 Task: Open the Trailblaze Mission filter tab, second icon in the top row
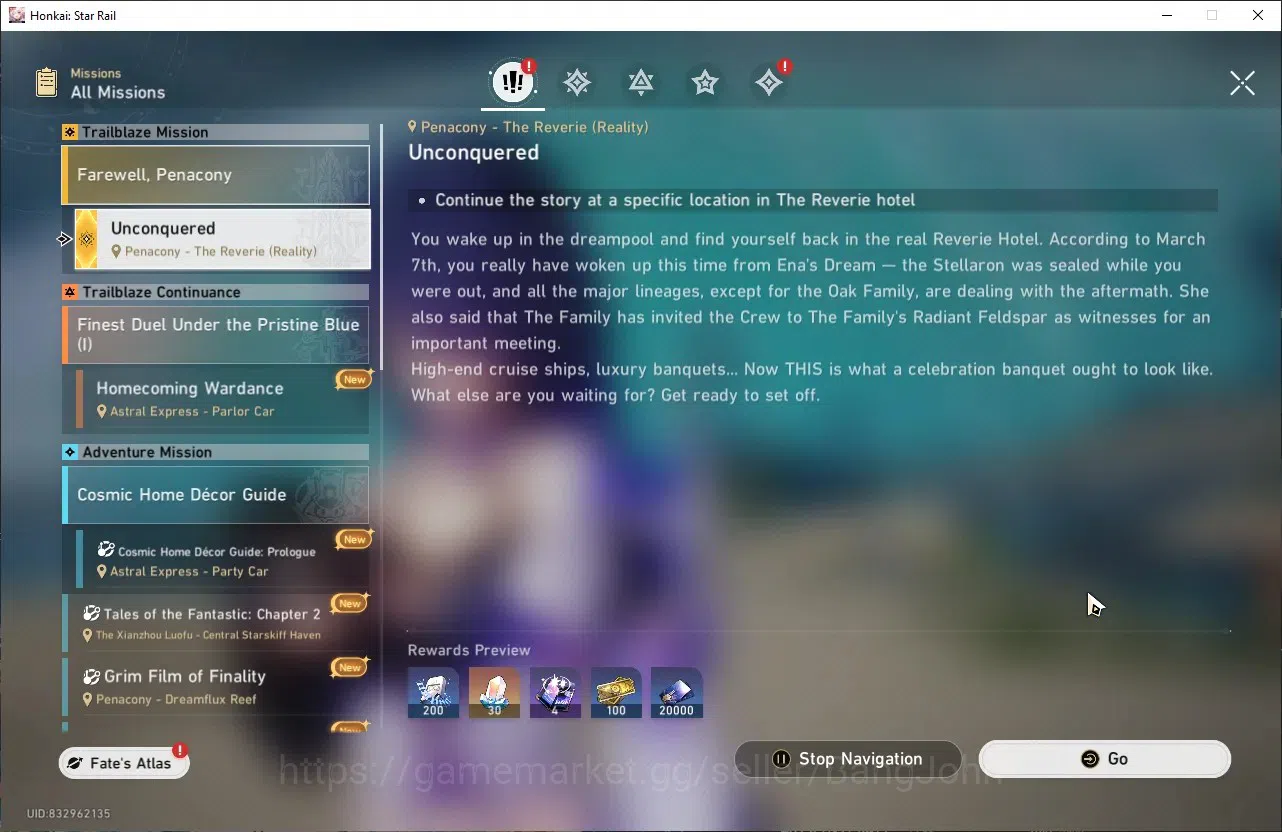577,83
